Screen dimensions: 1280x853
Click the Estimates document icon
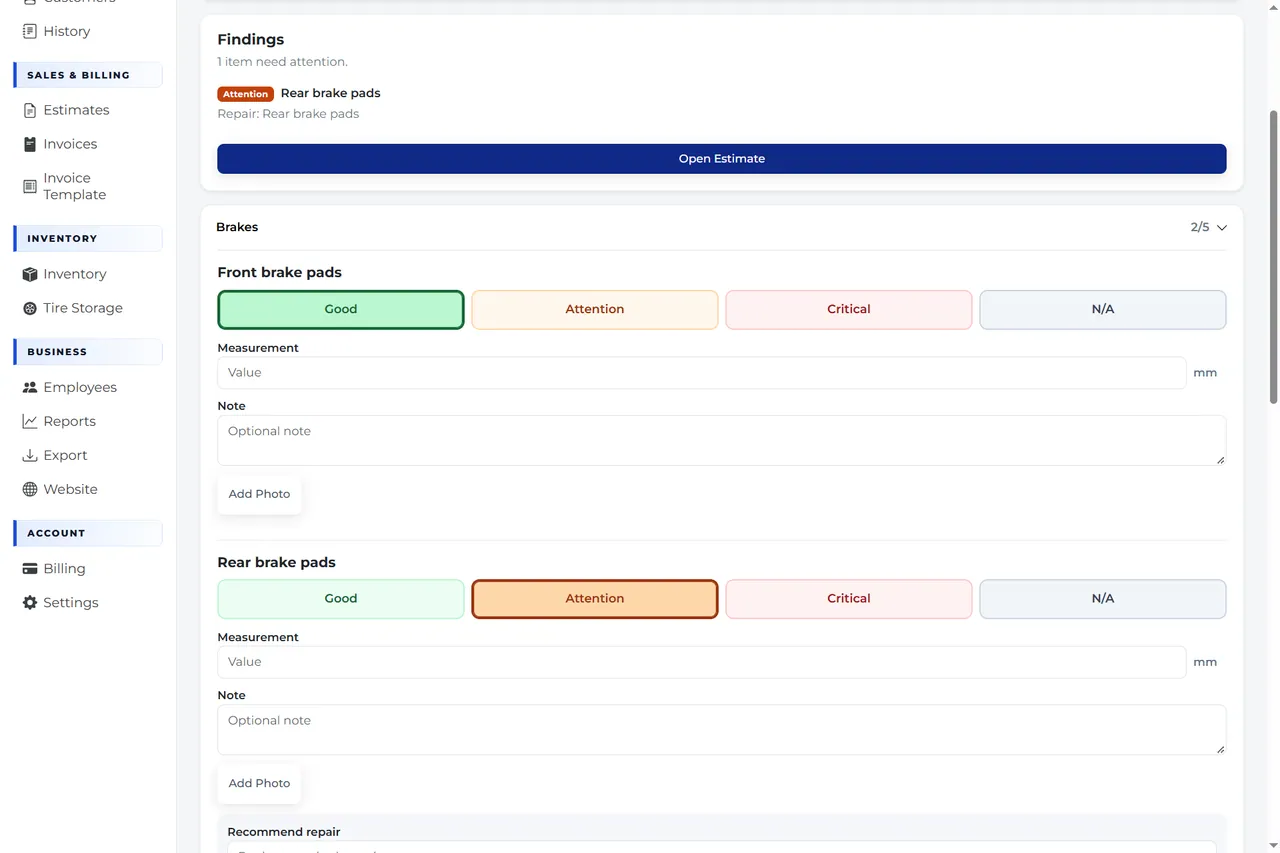[30, 110]
